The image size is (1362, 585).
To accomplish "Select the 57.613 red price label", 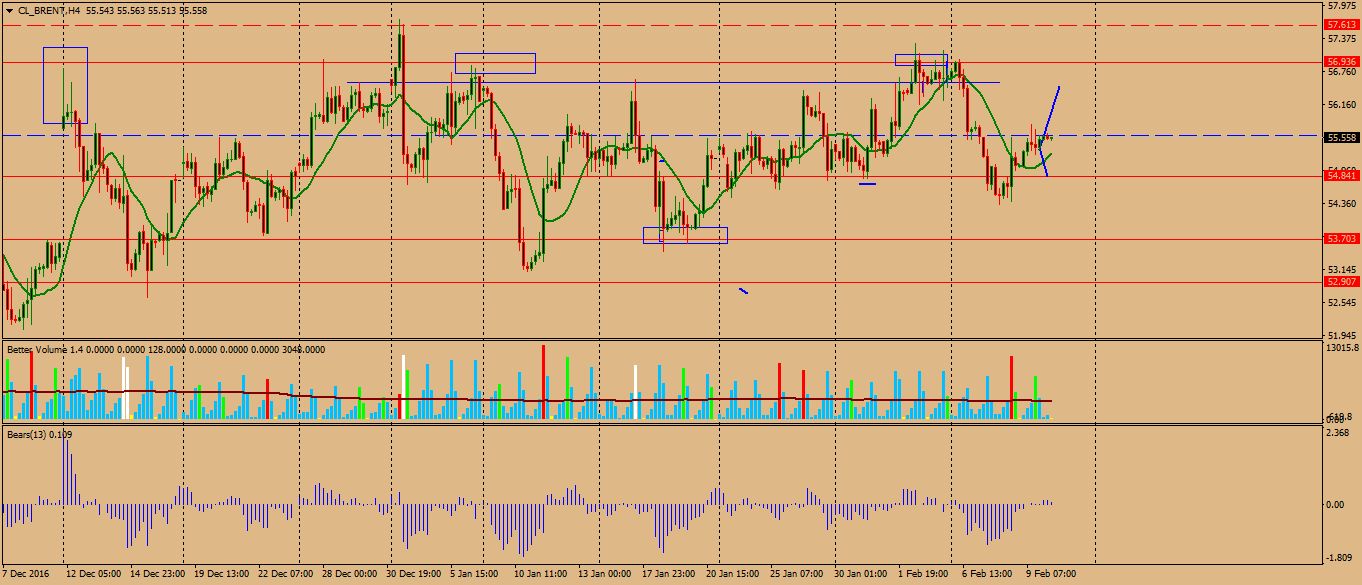I will [1340, 24].
